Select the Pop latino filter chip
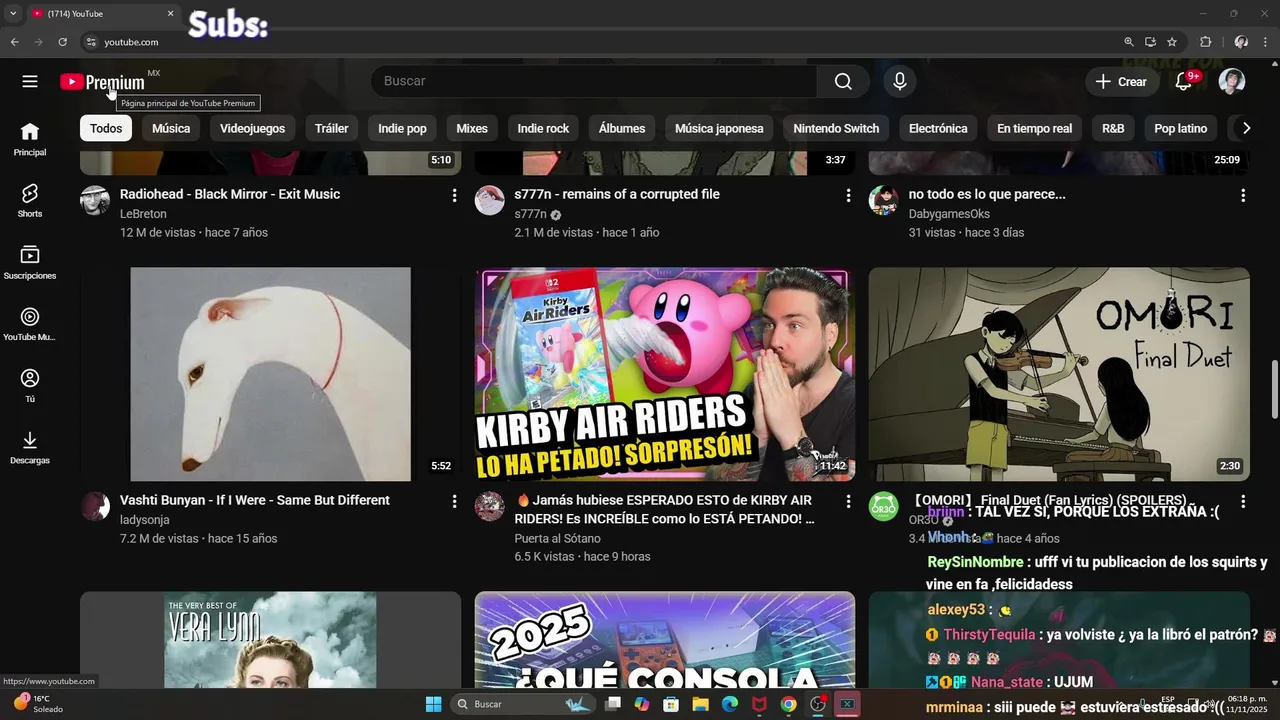The width and height of the screenshot is (1280, 720). click(x=1181, y=128)
